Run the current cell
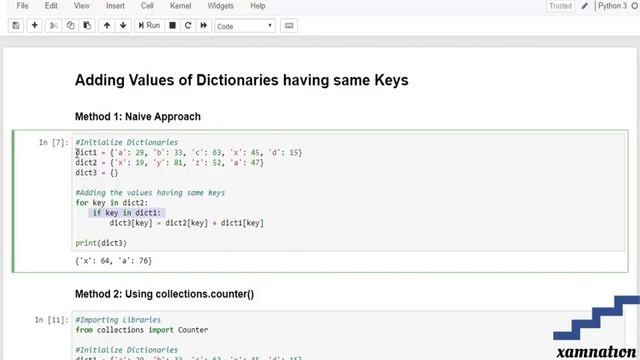 point(149,26)
